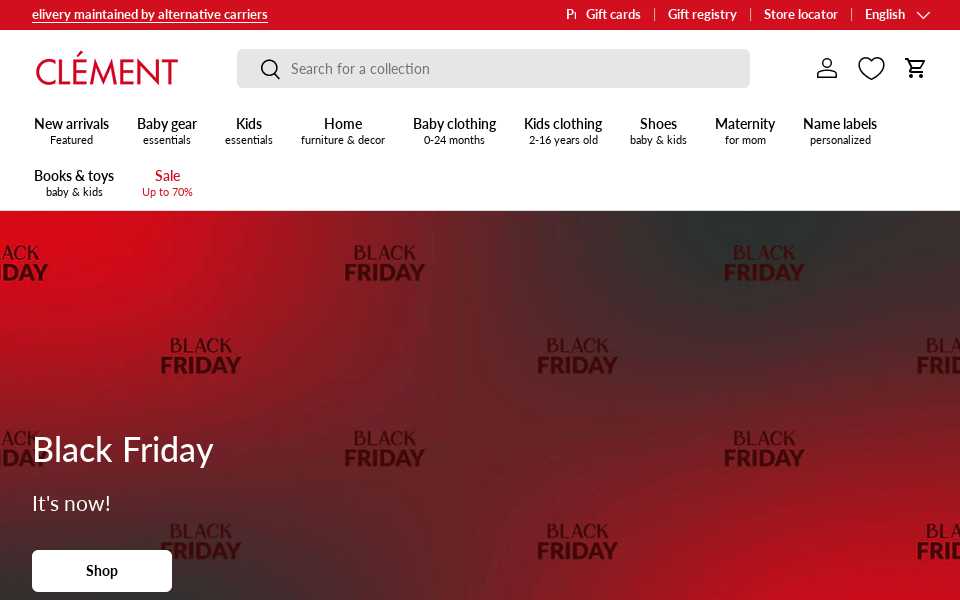Click the Clément logo

point(107,70)
